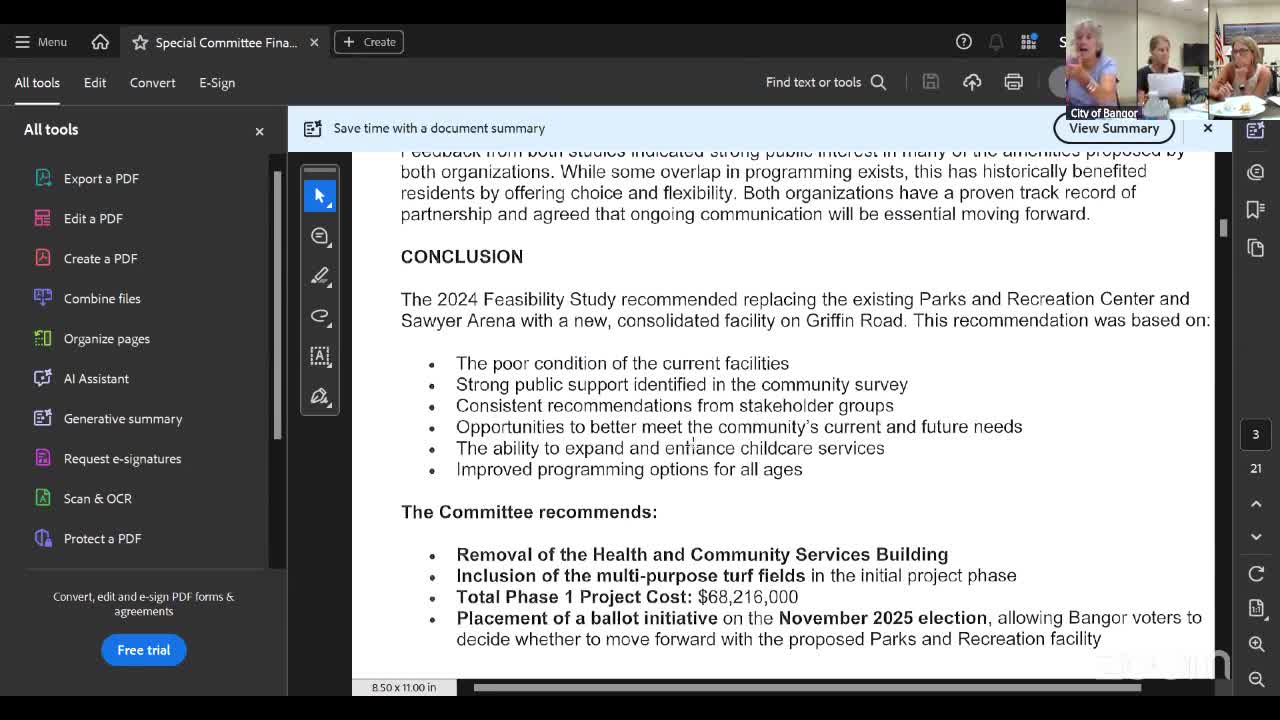The image size is (1280, 720).
Task: Click 'Improved programming options for all ages' bullet
Action: [629, 469]
